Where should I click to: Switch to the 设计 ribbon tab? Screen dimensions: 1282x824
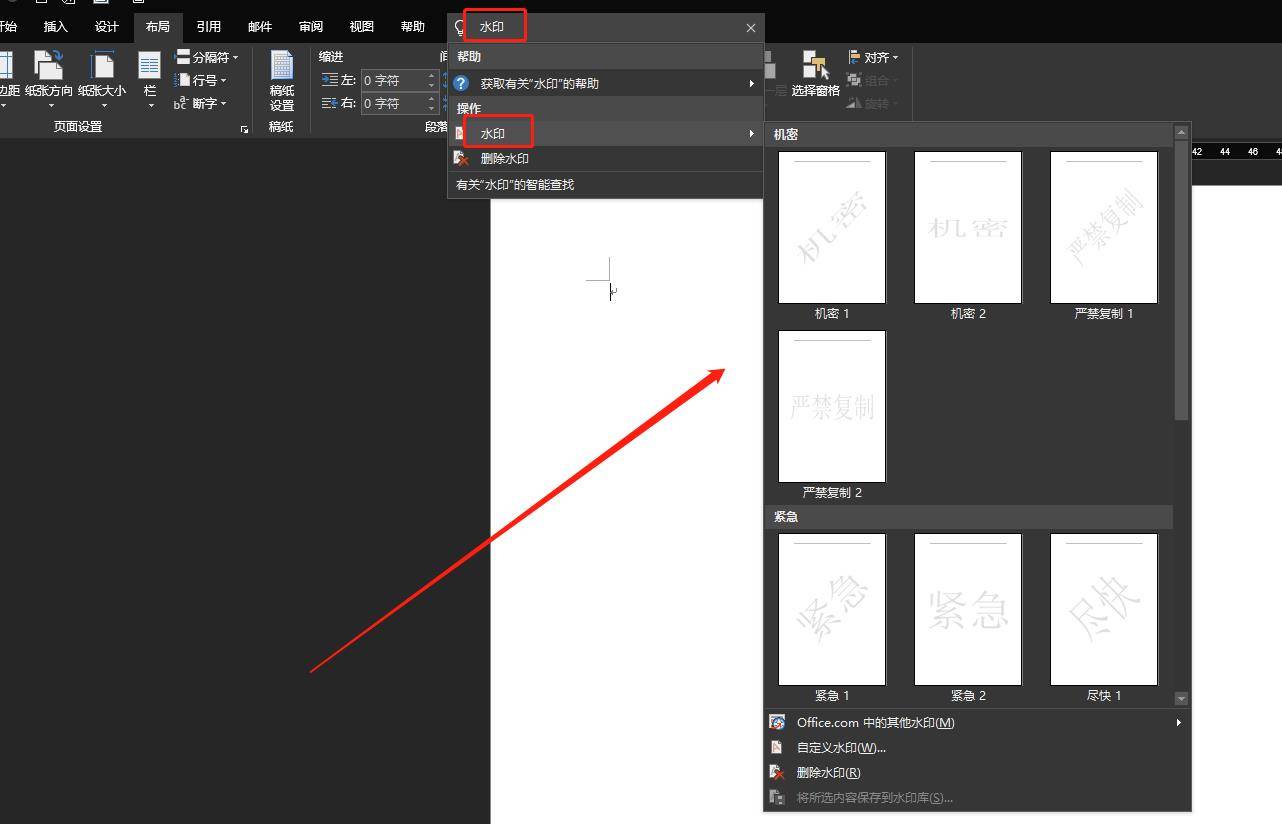[x=106, y=27]
